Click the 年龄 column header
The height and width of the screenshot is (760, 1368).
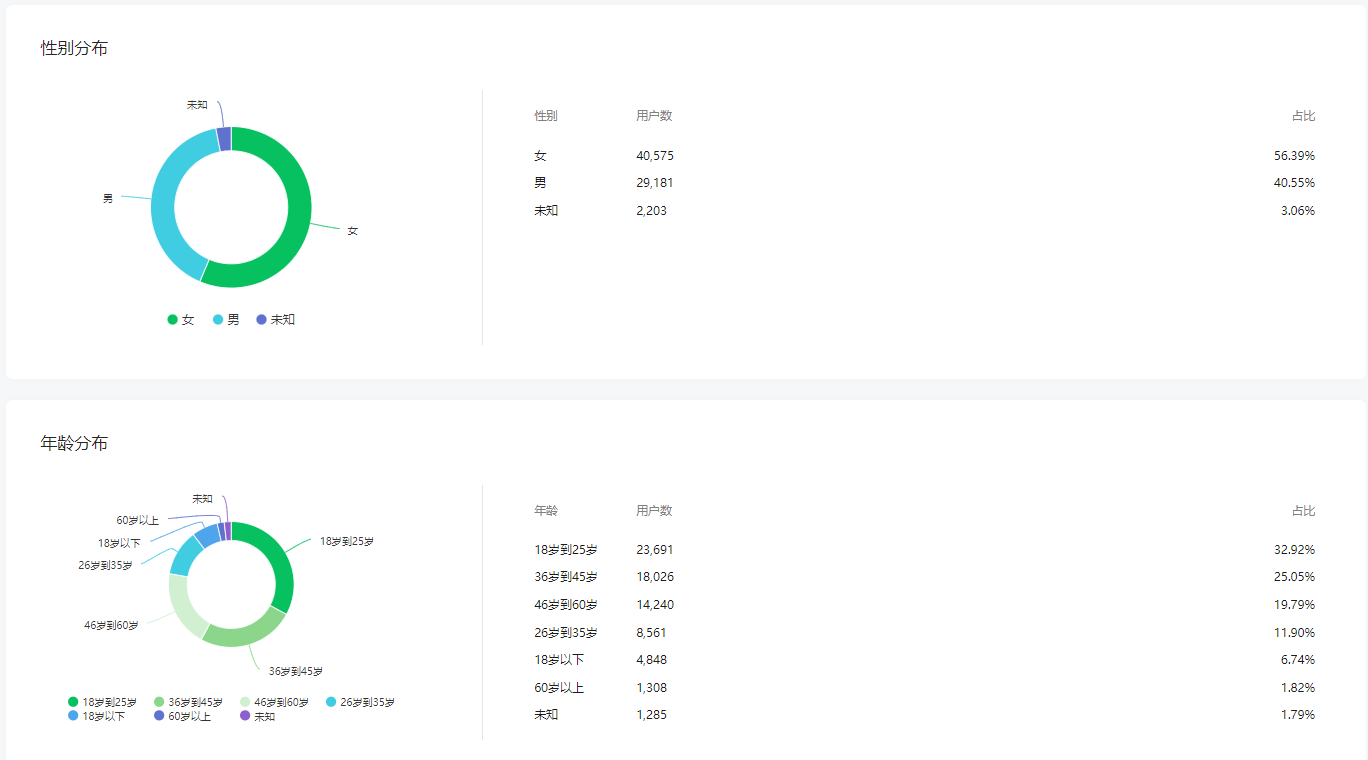(x=546, y=511)
